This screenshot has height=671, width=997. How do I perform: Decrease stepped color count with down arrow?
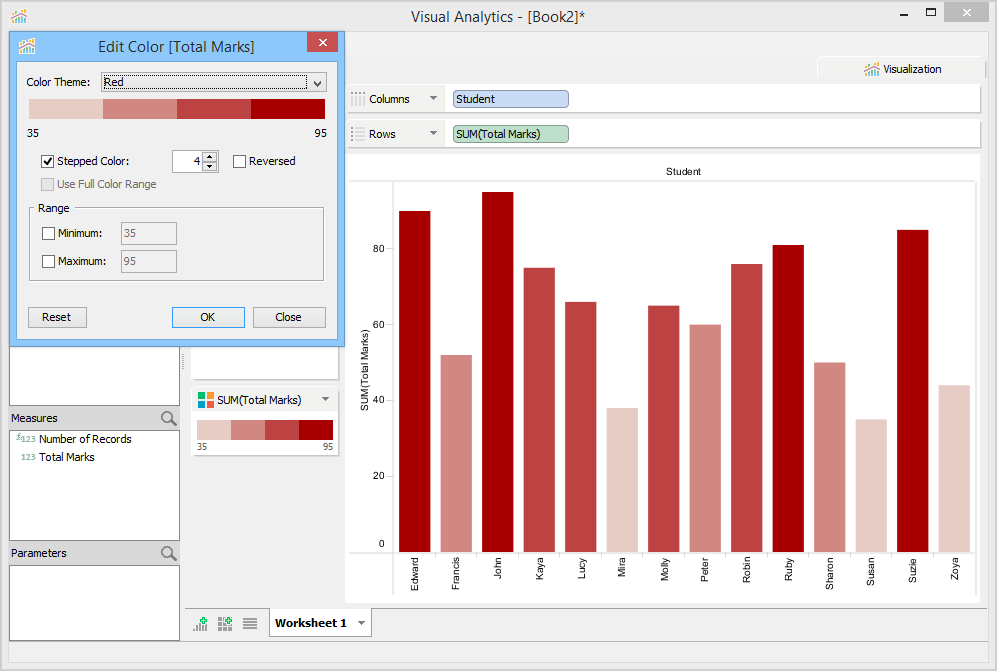210,167
